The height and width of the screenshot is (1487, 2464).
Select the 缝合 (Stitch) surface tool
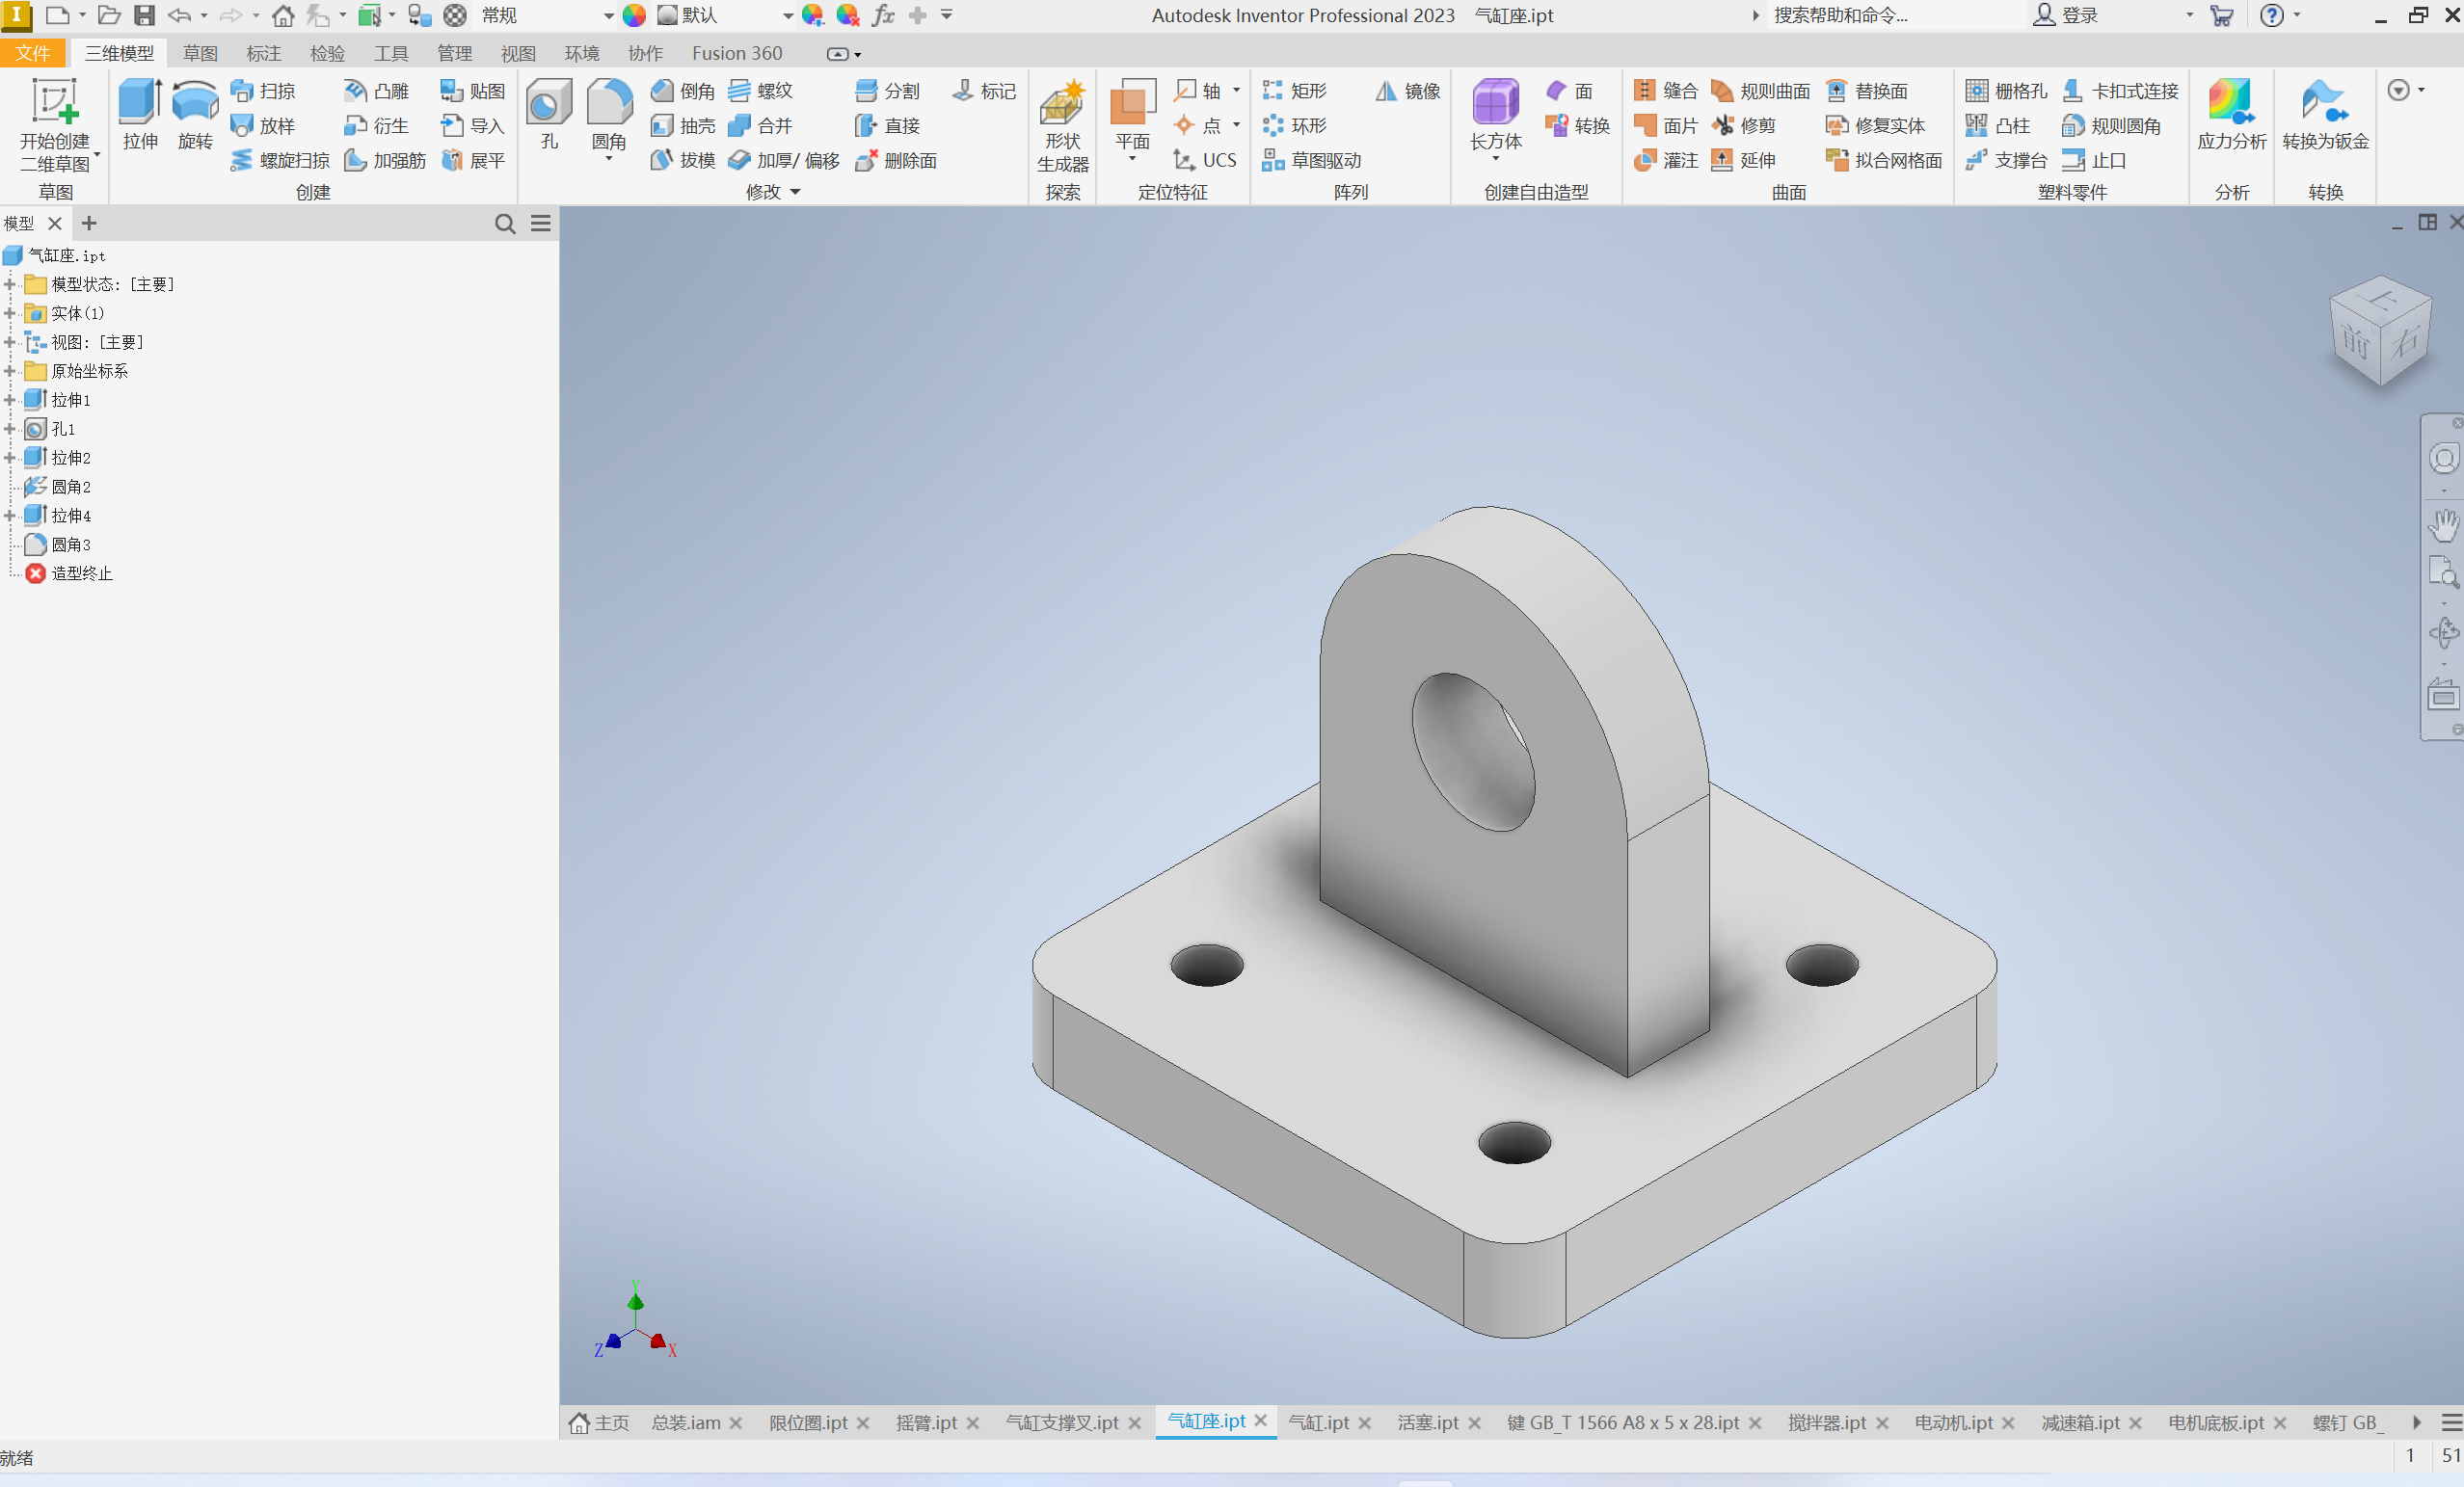pos(1667,91)
